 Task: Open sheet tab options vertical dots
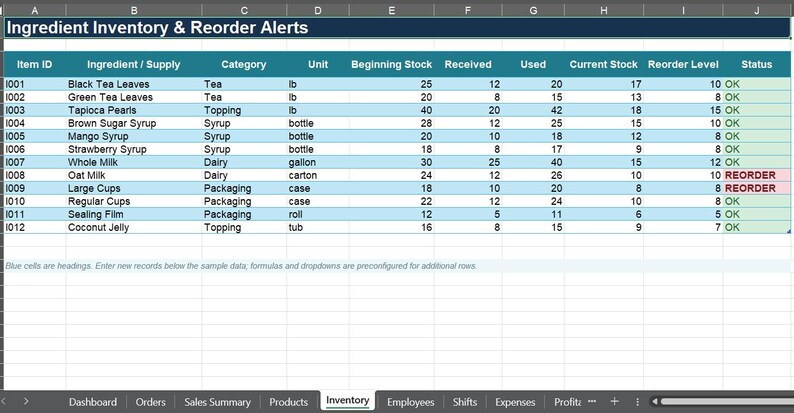click(638, 401)
